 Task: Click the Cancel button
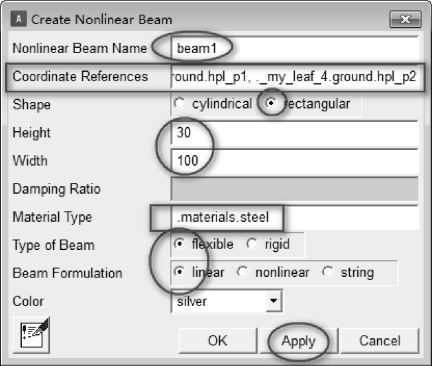(380, 341)
